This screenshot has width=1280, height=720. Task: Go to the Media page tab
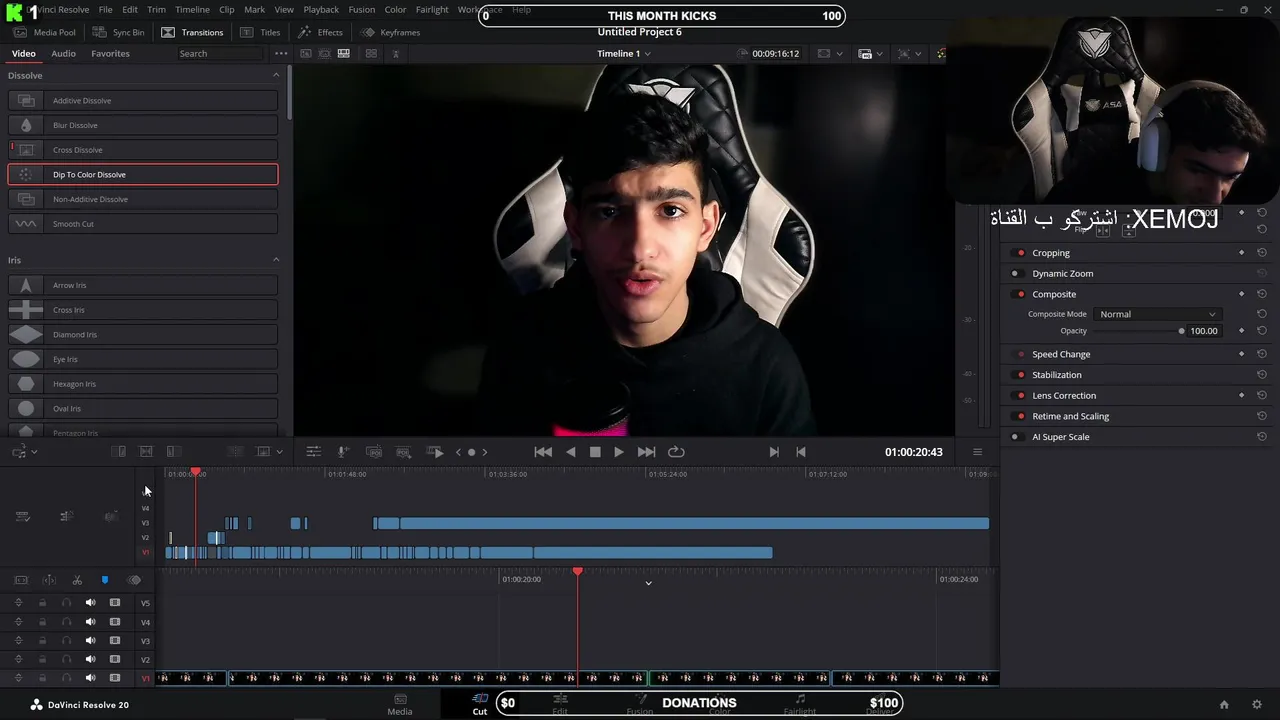[x=400, y=705]
